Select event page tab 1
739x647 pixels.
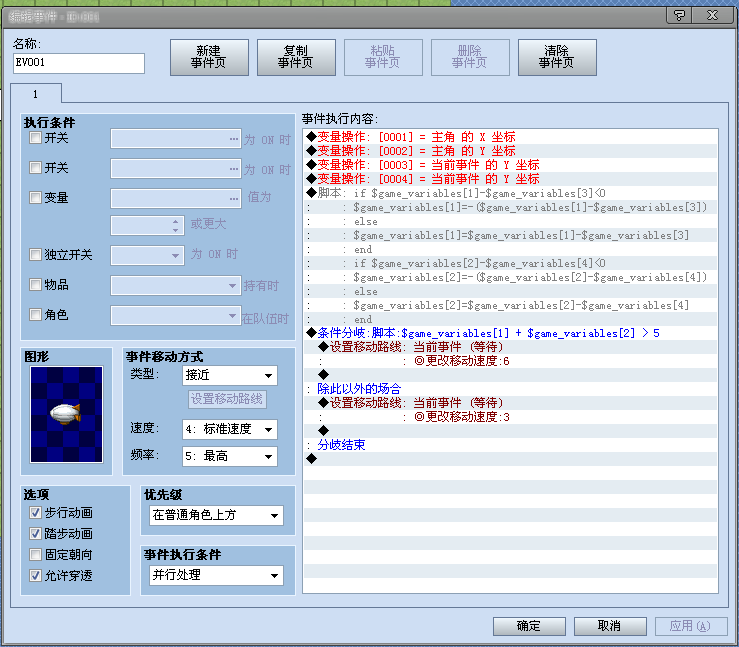tap(35, 94)
